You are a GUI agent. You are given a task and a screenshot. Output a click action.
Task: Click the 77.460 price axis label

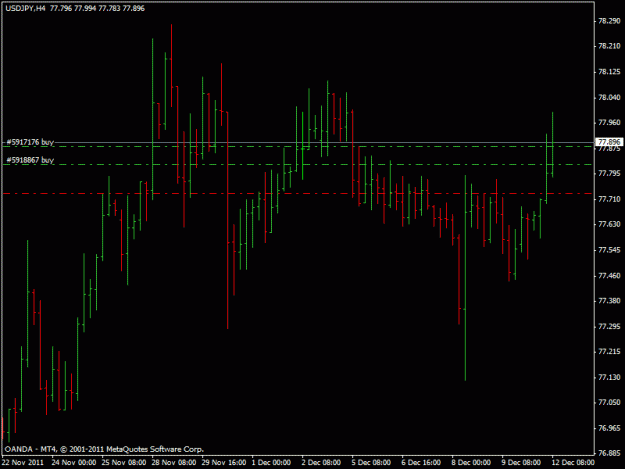tap(609, 275)
